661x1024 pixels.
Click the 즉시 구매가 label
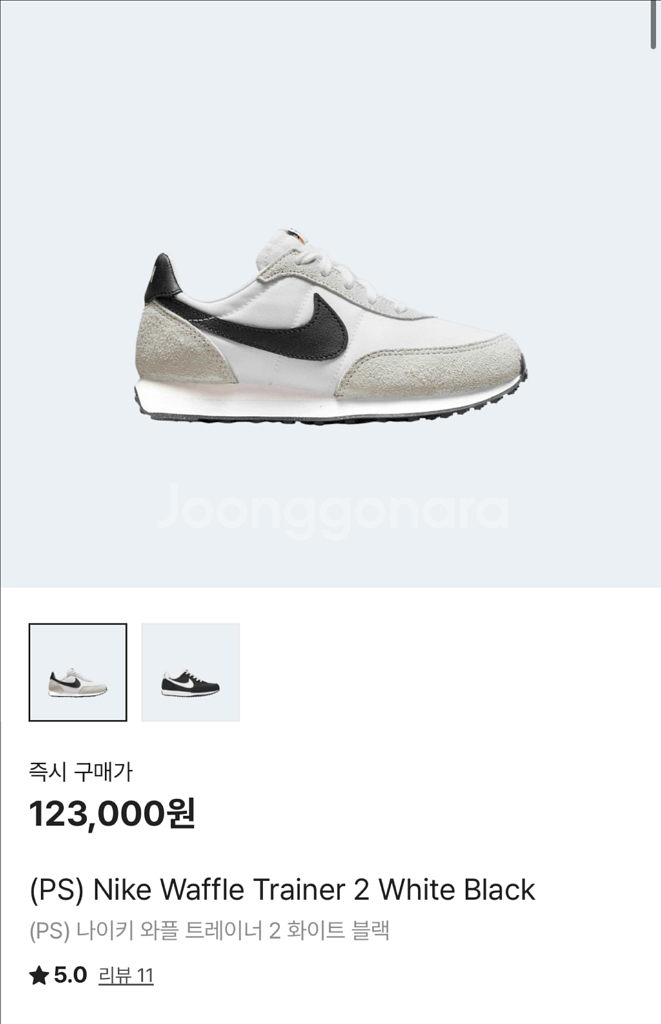coord(80,772)
